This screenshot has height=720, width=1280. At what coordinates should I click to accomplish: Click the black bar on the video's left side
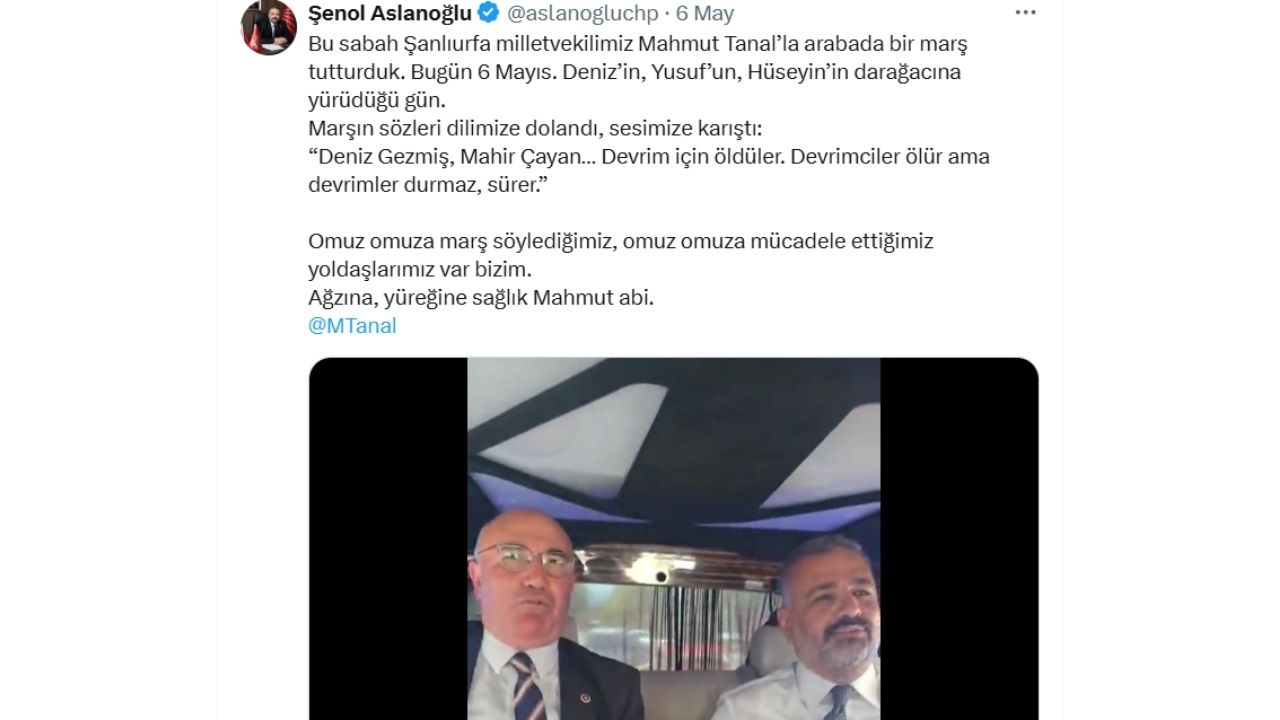click(388, 539)
